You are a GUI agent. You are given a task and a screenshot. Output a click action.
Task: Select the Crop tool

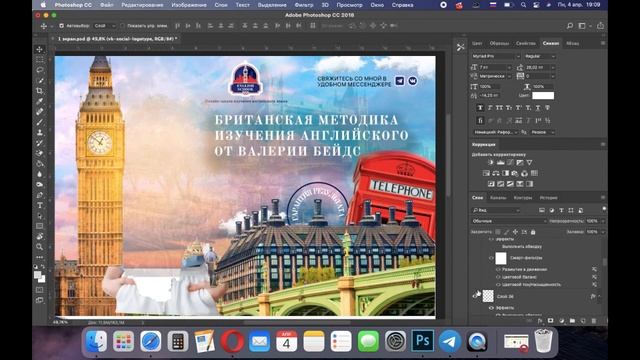coord(40,91)
